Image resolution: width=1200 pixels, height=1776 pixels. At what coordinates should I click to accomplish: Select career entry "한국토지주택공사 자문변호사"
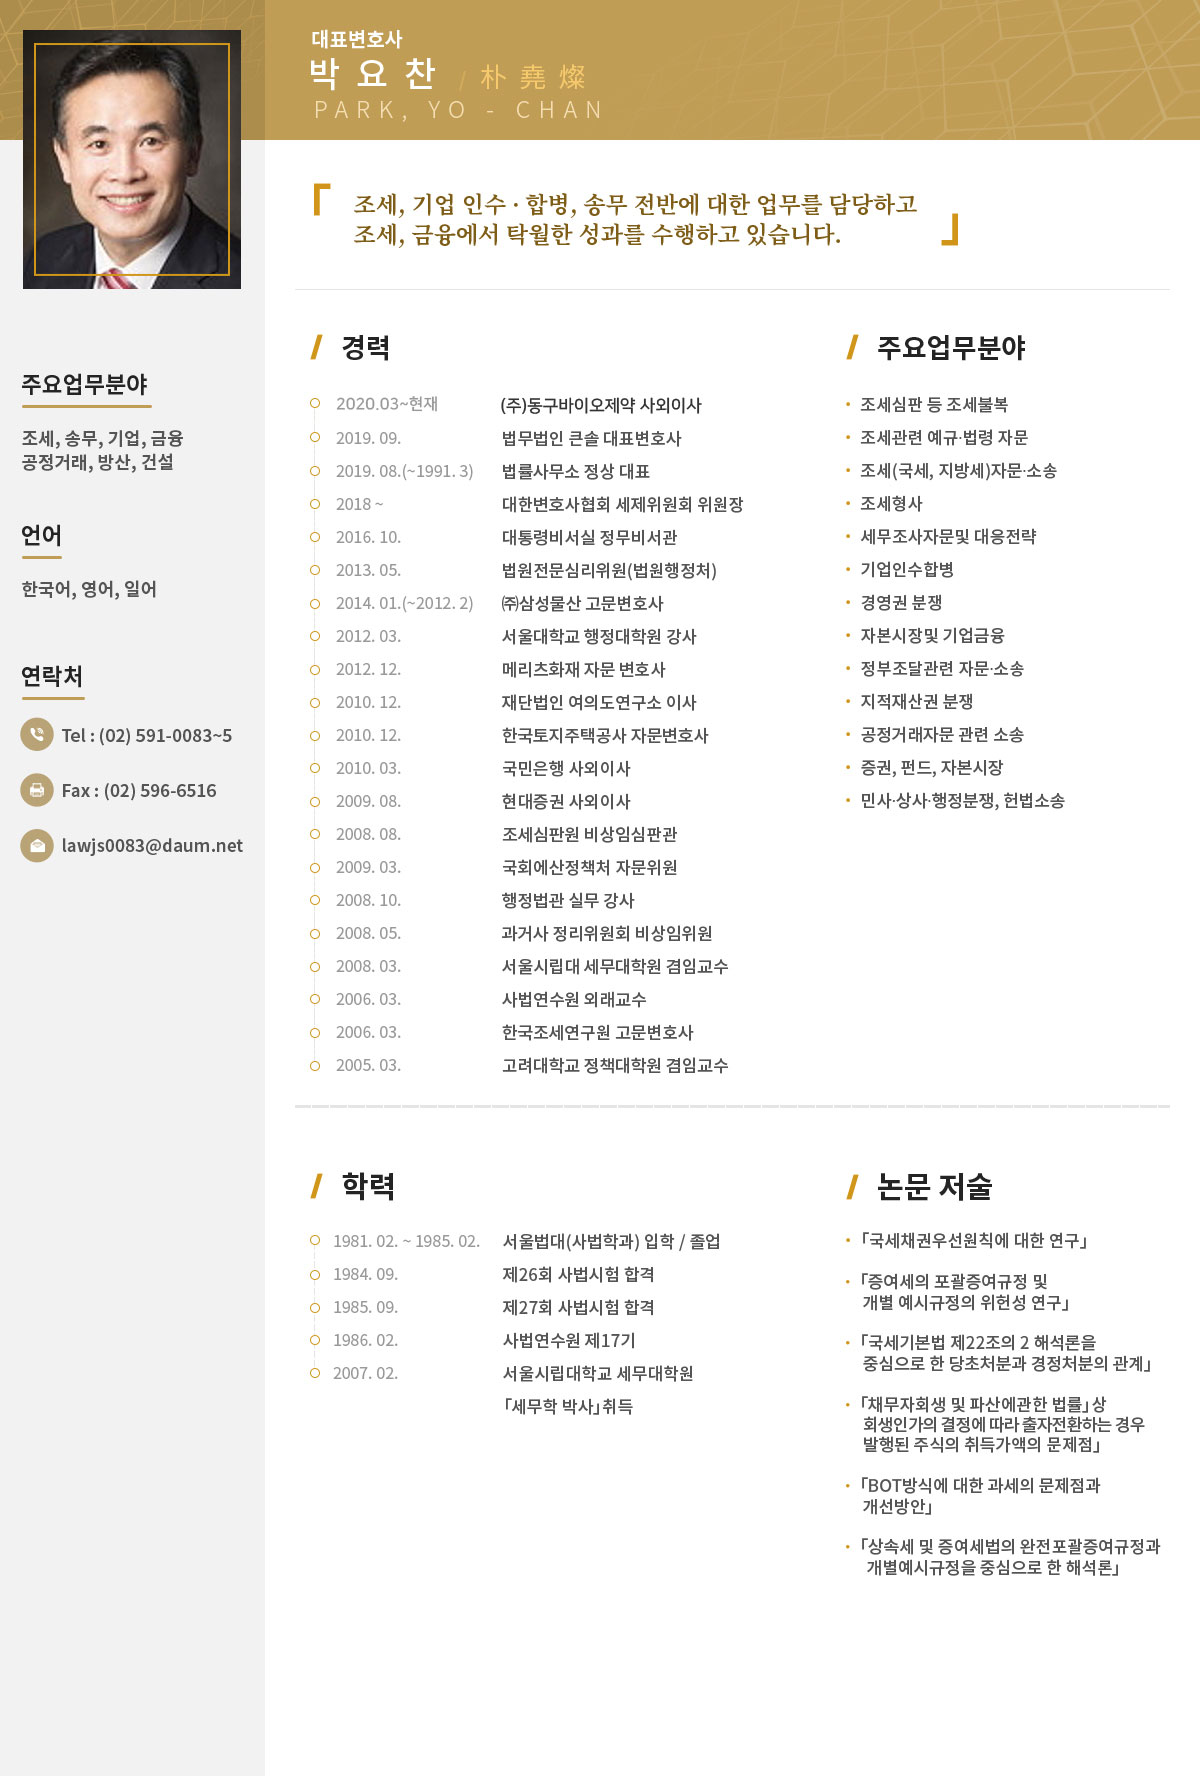[605, 735]
